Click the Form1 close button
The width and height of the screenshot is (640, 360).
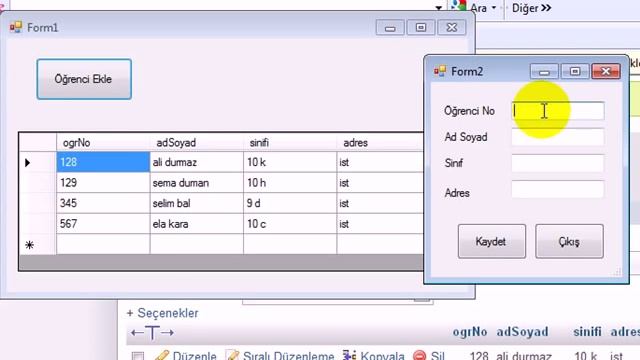pyautogui.click(x=452, y=27)
